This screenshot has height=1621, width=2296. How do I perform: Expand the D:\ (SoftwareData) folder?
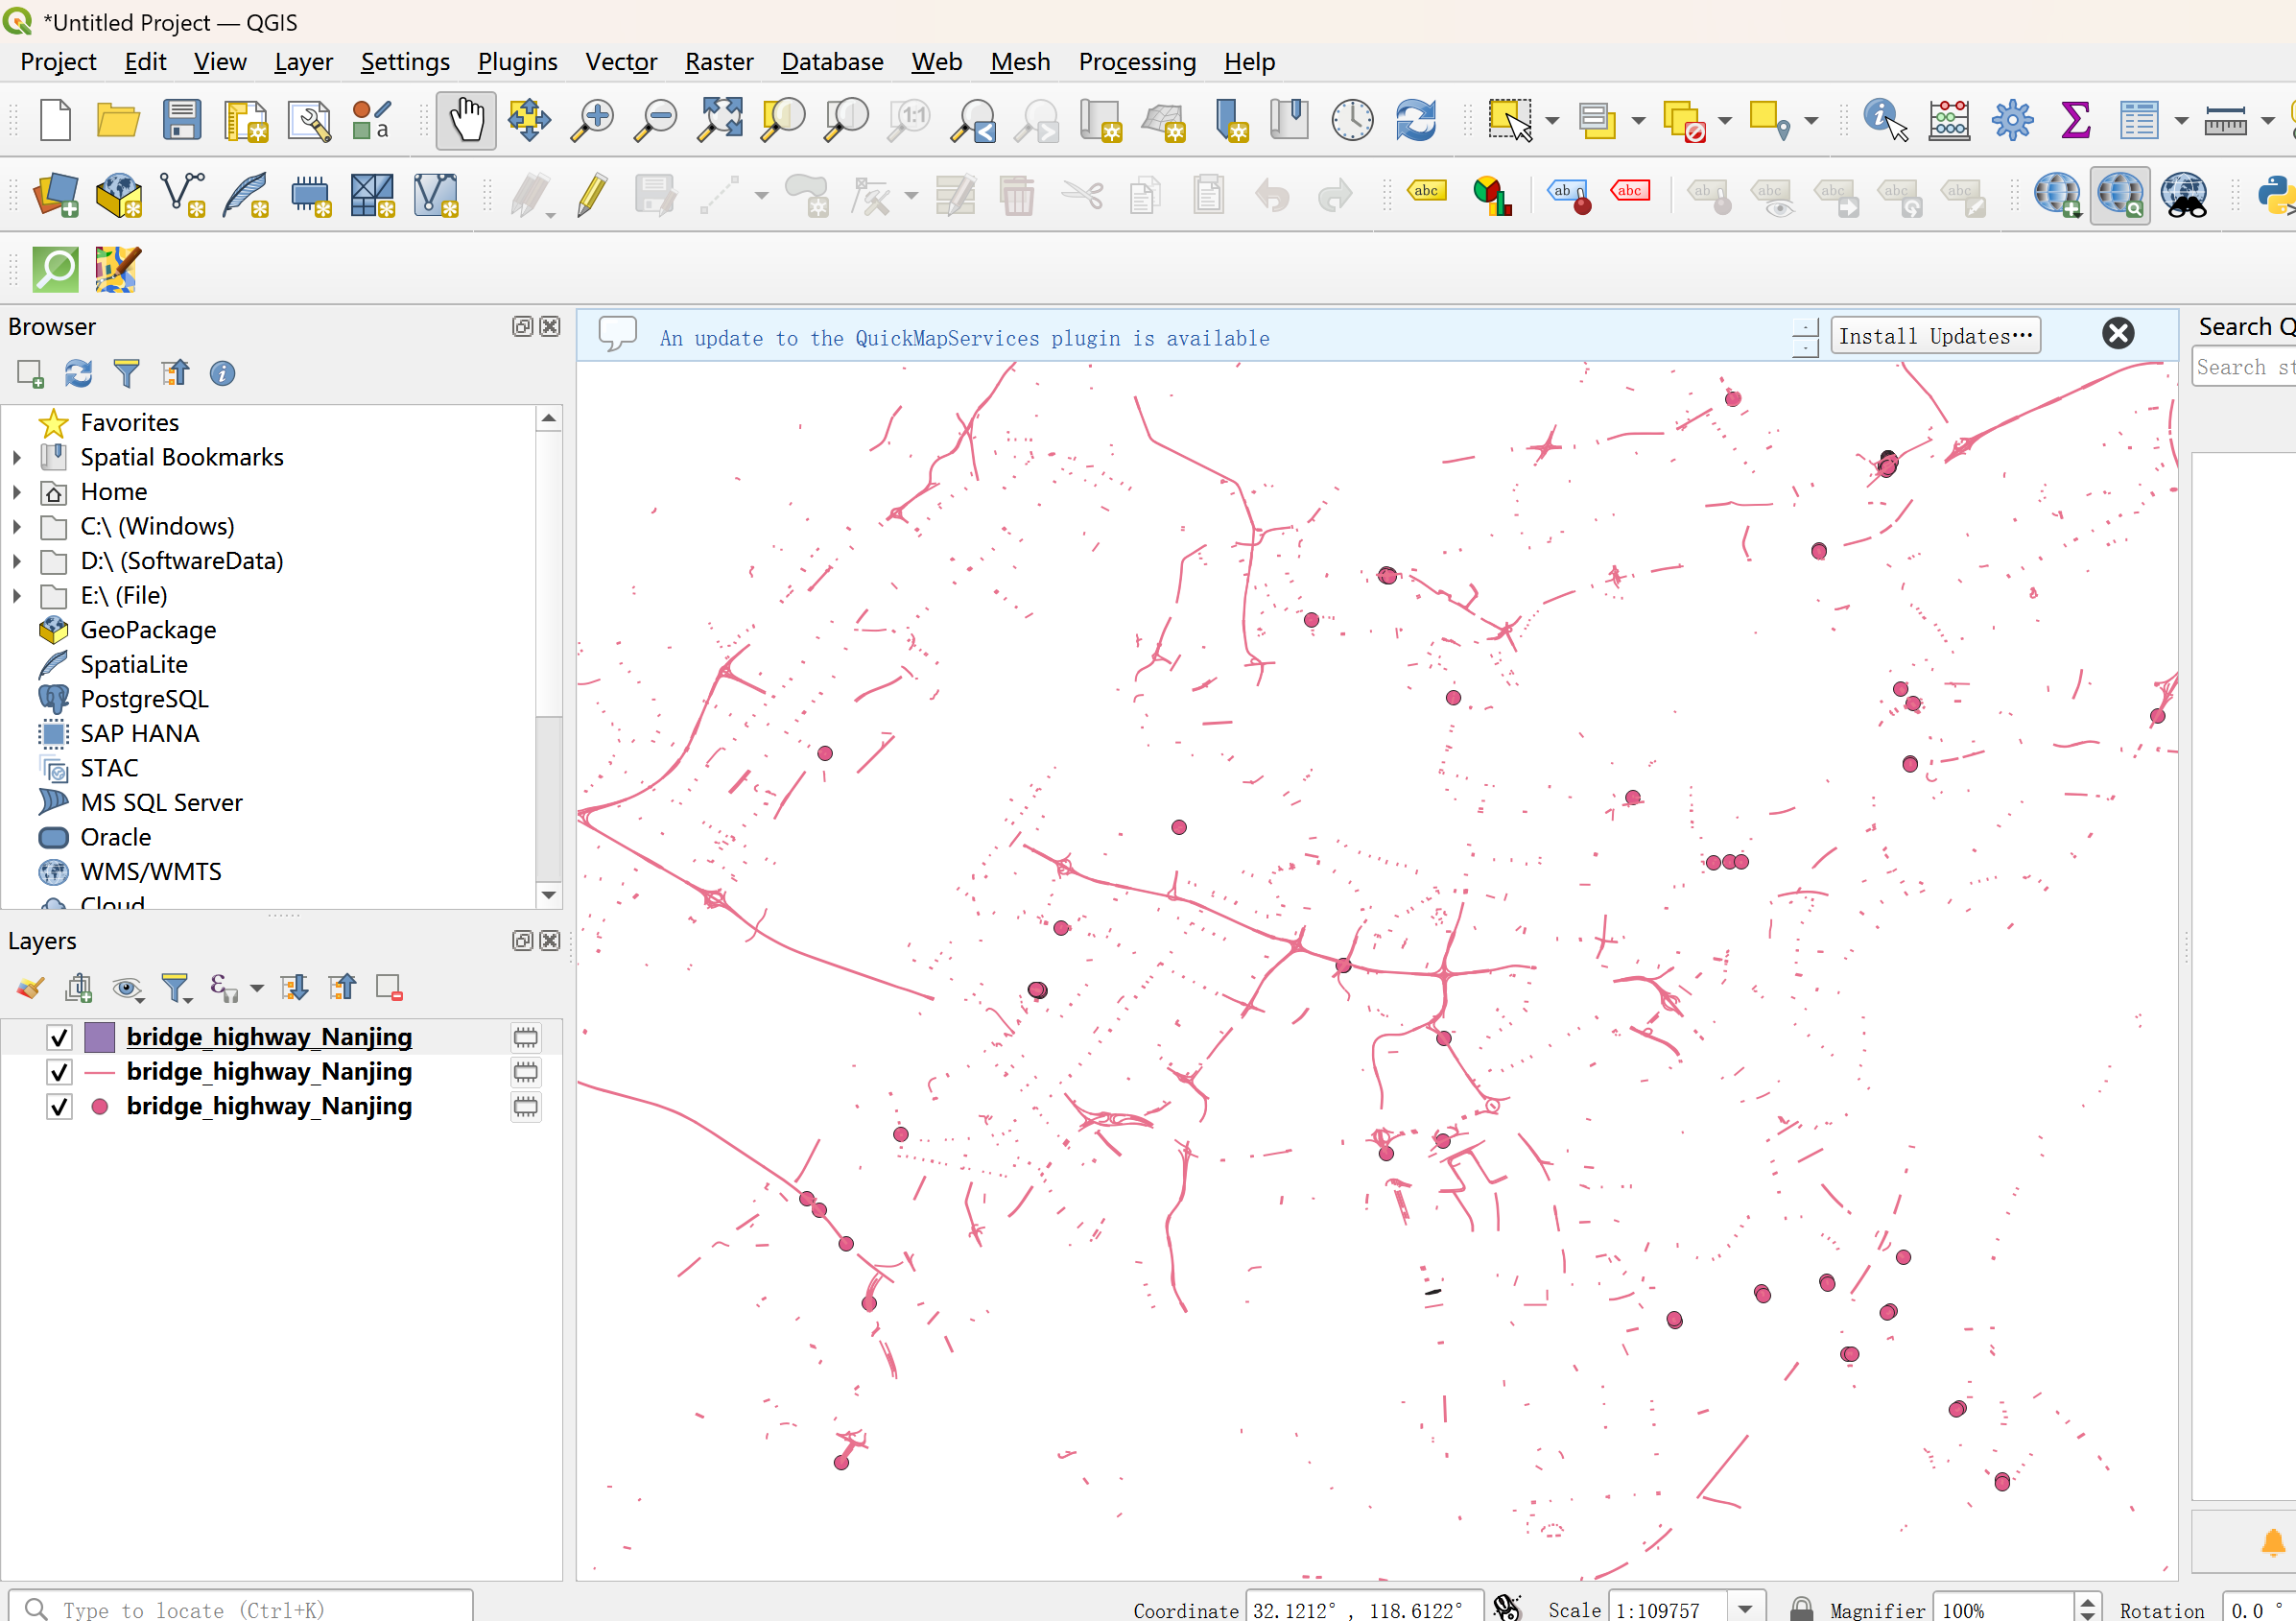pos(17,562)
